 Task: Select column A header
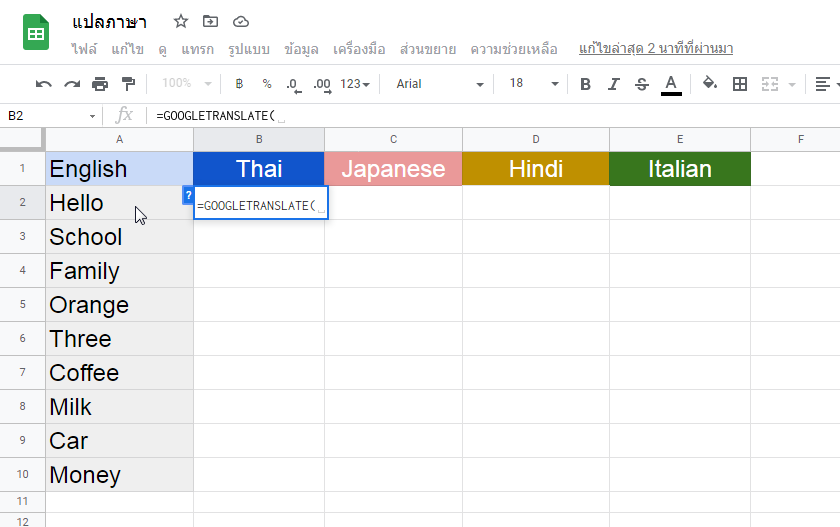point(119,139)
